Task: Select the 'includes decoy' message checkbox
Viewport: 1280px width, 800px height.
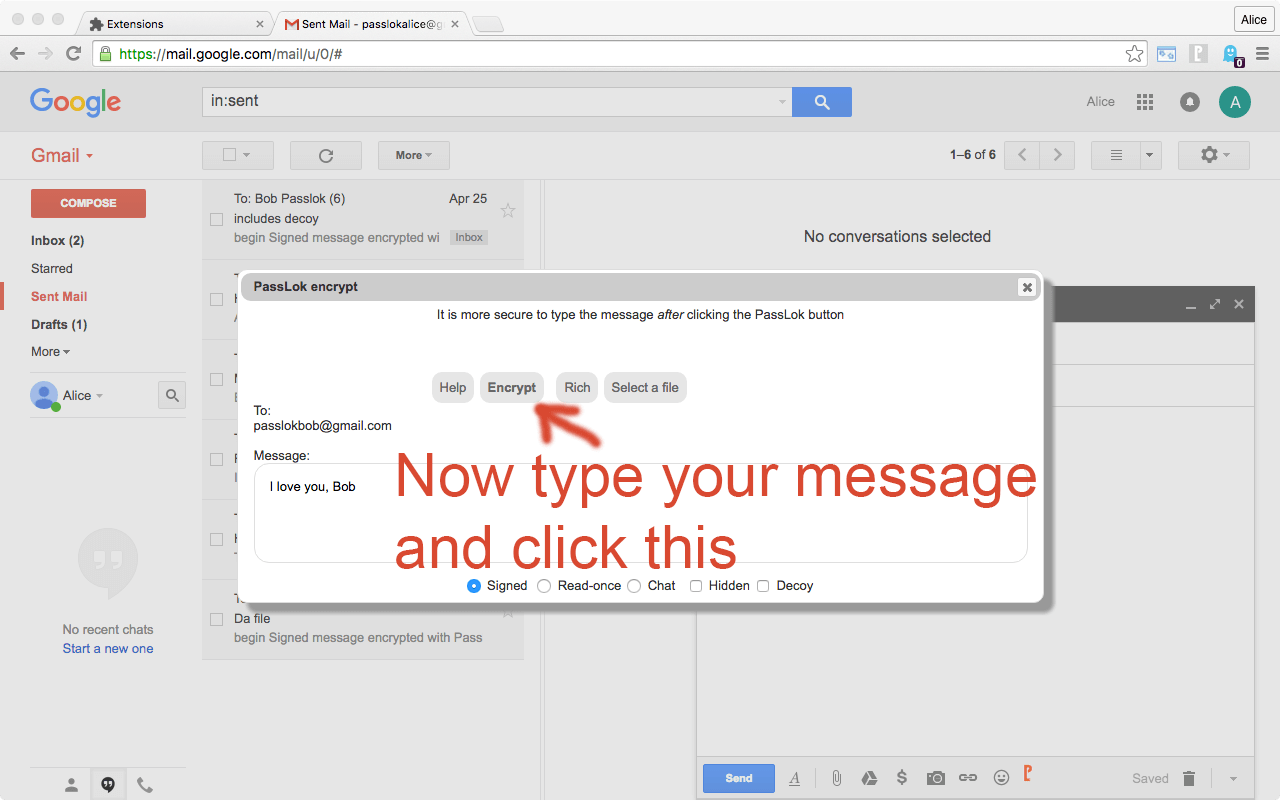Action: coord(216,219)
